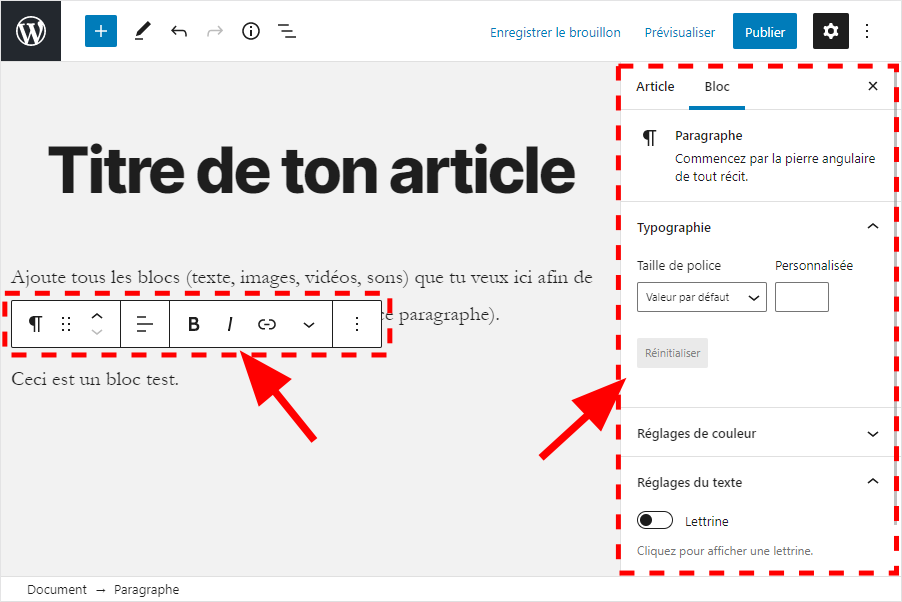
Task: Change block type via paragraph icon
Action: point(36,324)
